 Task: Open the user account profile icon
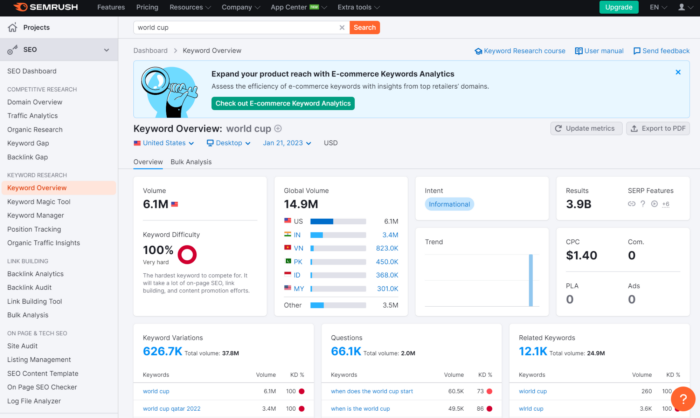click(681, 7)
